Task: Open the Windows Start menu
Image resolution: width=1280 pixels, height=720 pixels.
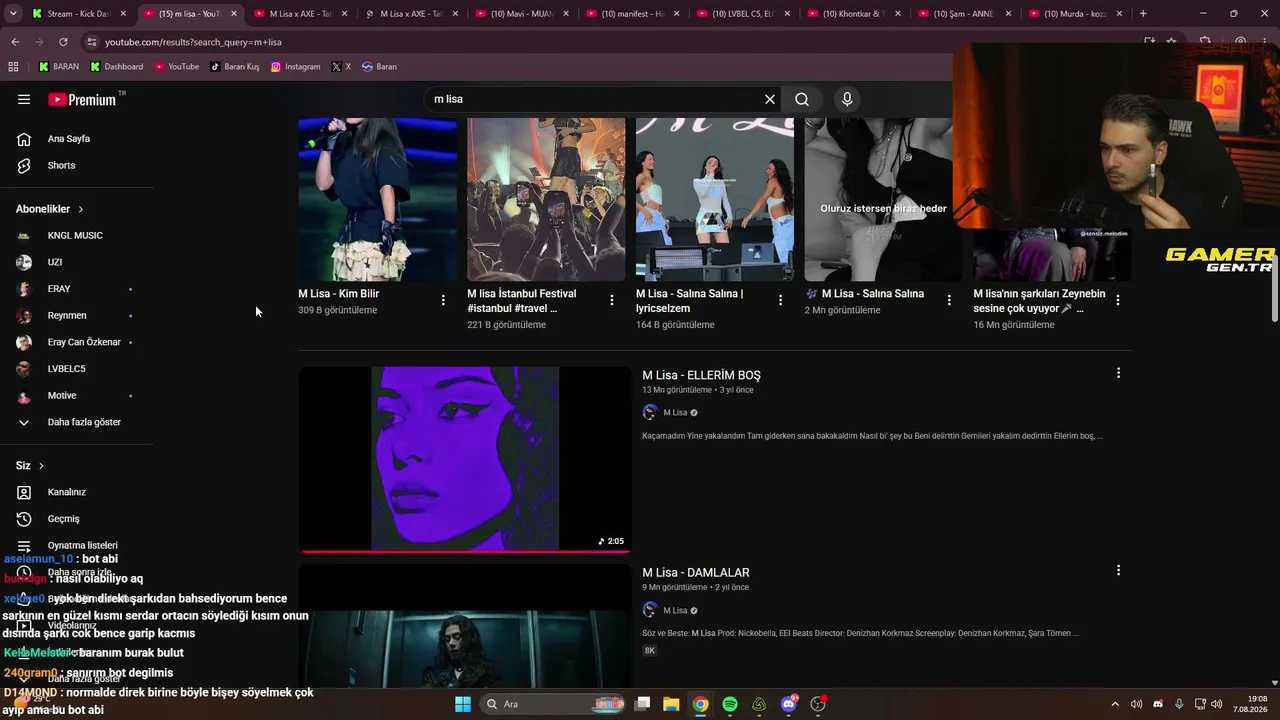Action: pos(463,704)
